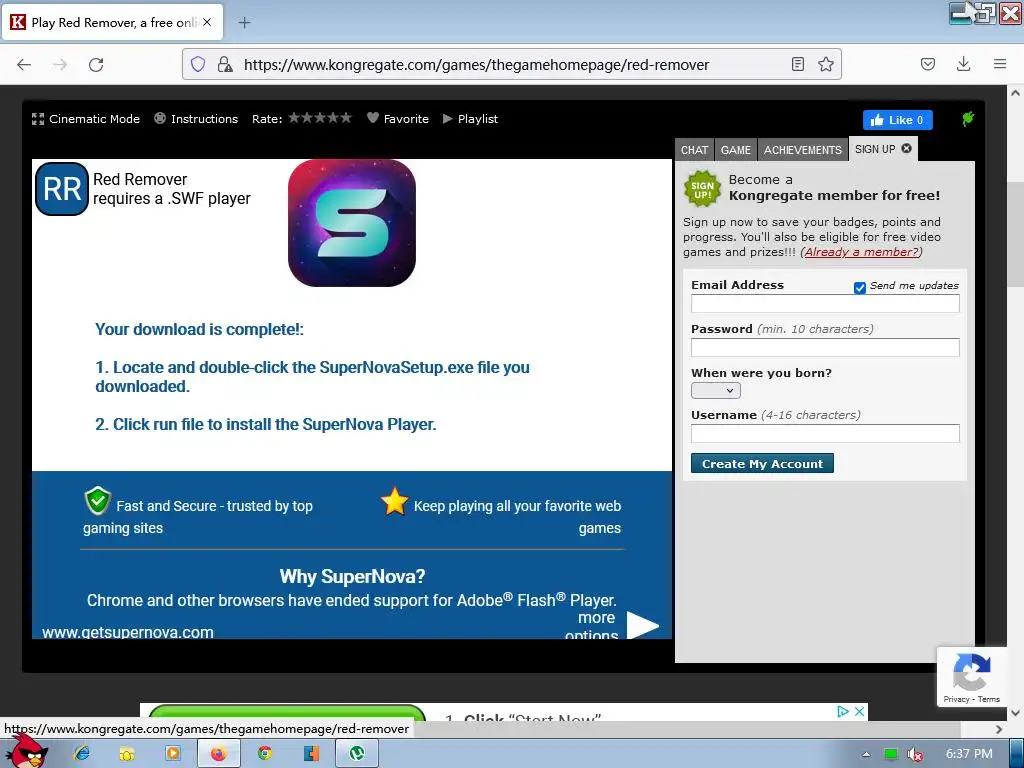
Task: Close the bottom banner ad
Action: coord(859,711)
